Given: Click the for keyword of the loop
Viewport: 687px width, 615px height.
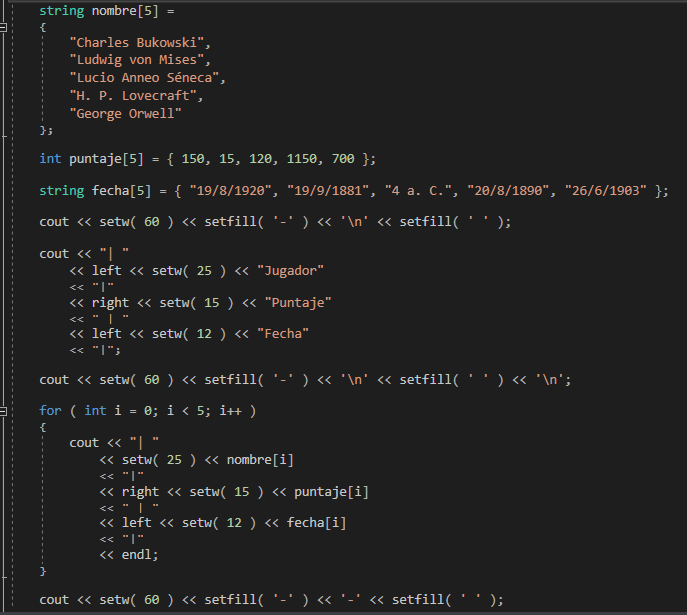Looking at the screenshot, I should 50,411.
